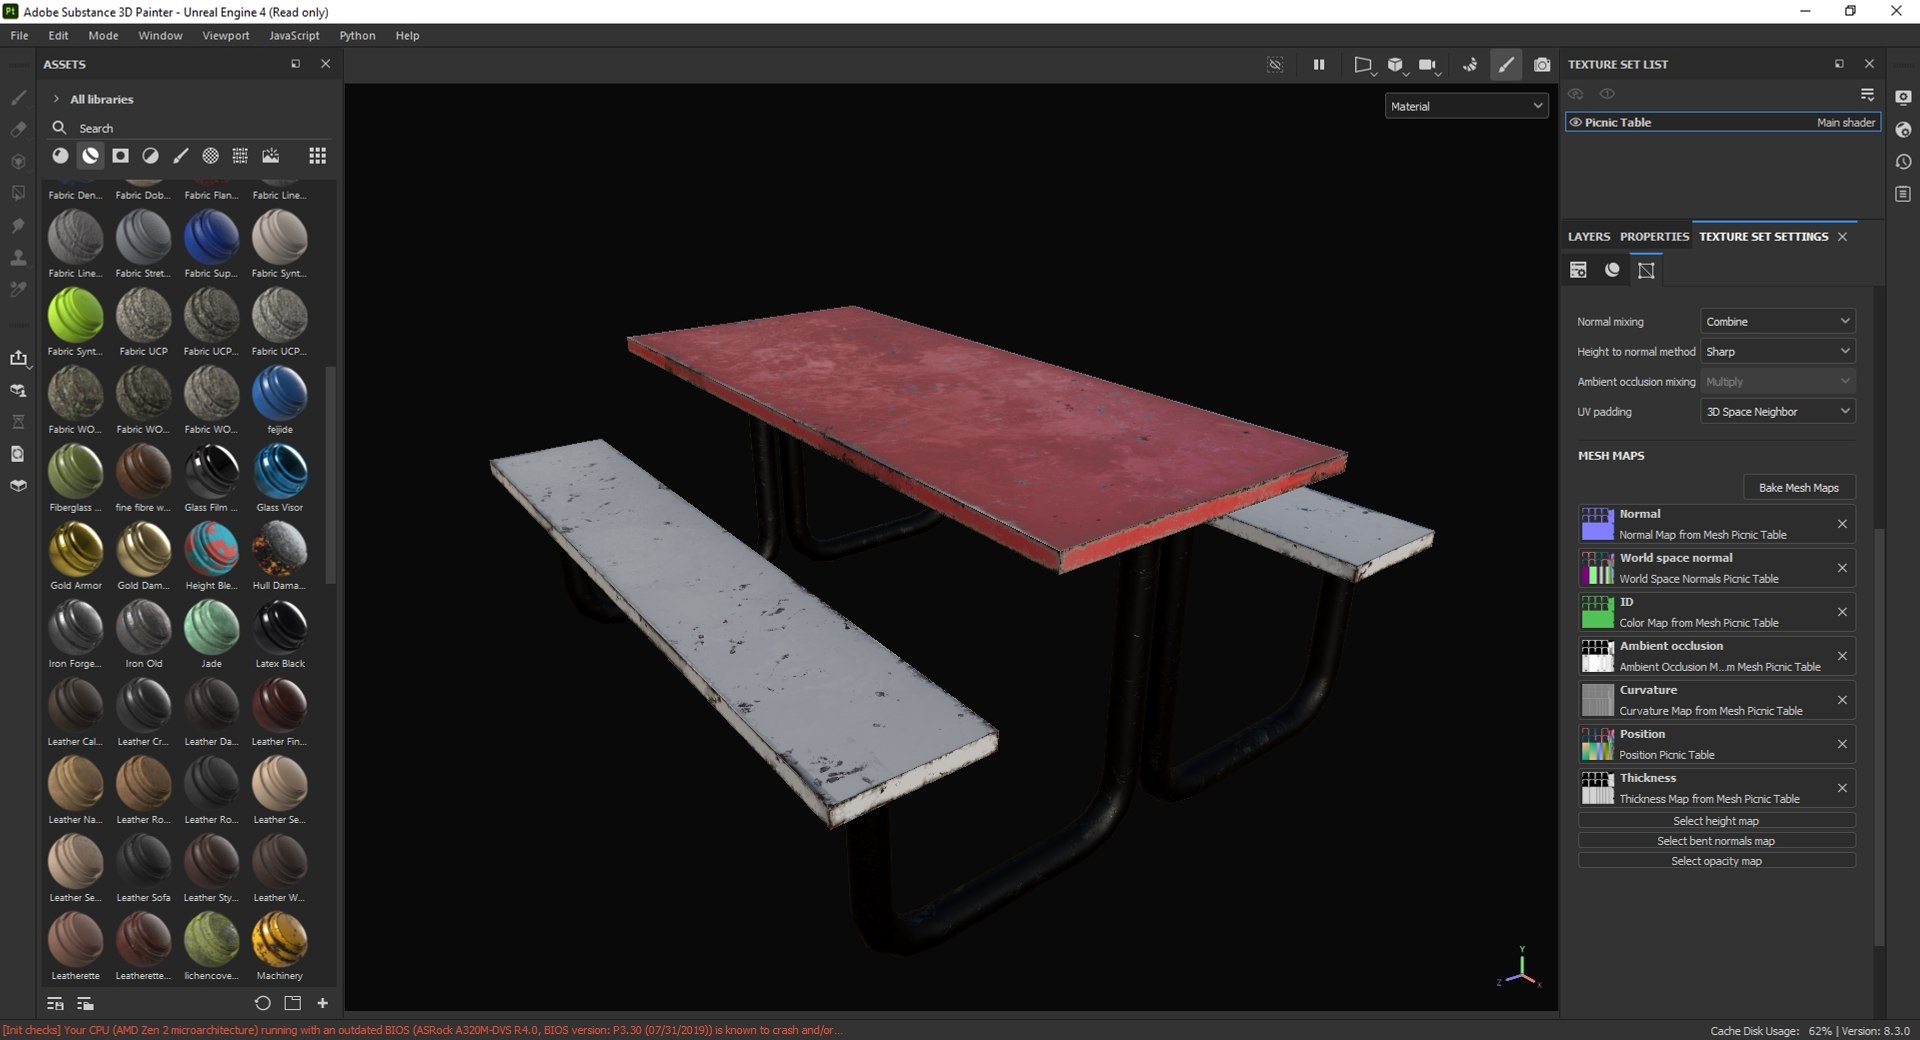The width and height of the screenshot is (1920, 1040).
Task: Remove the Curvature mesh map
Action: [1842, 700]
